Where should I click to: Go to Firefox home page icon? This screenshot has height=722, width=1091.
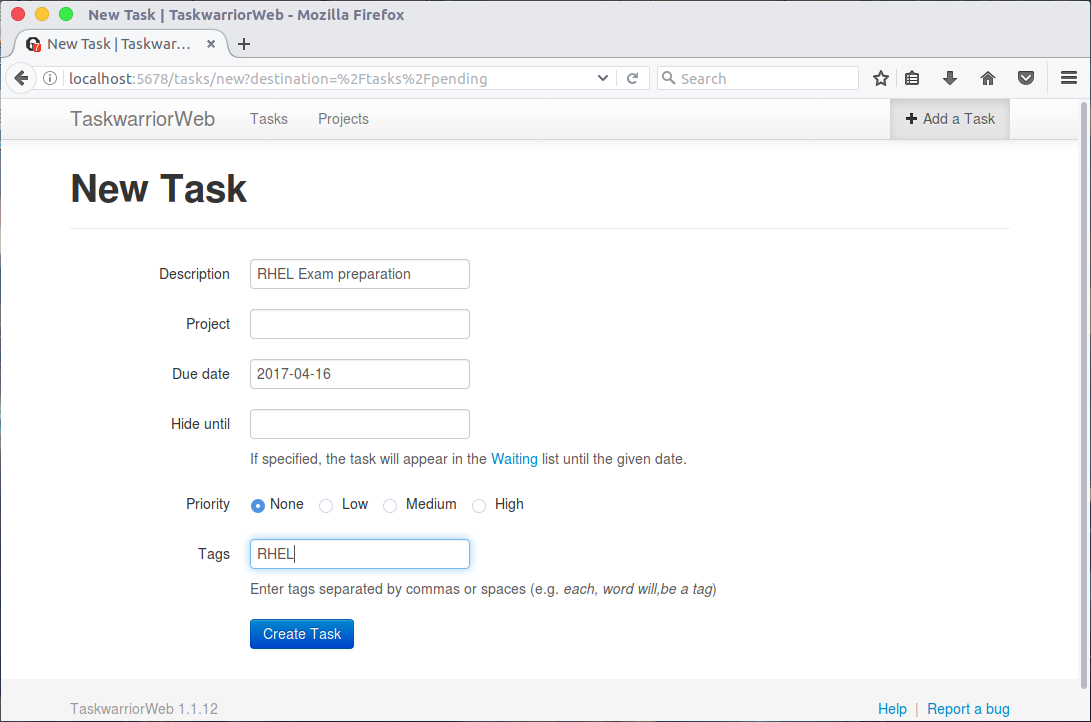(x=987, y=79)
